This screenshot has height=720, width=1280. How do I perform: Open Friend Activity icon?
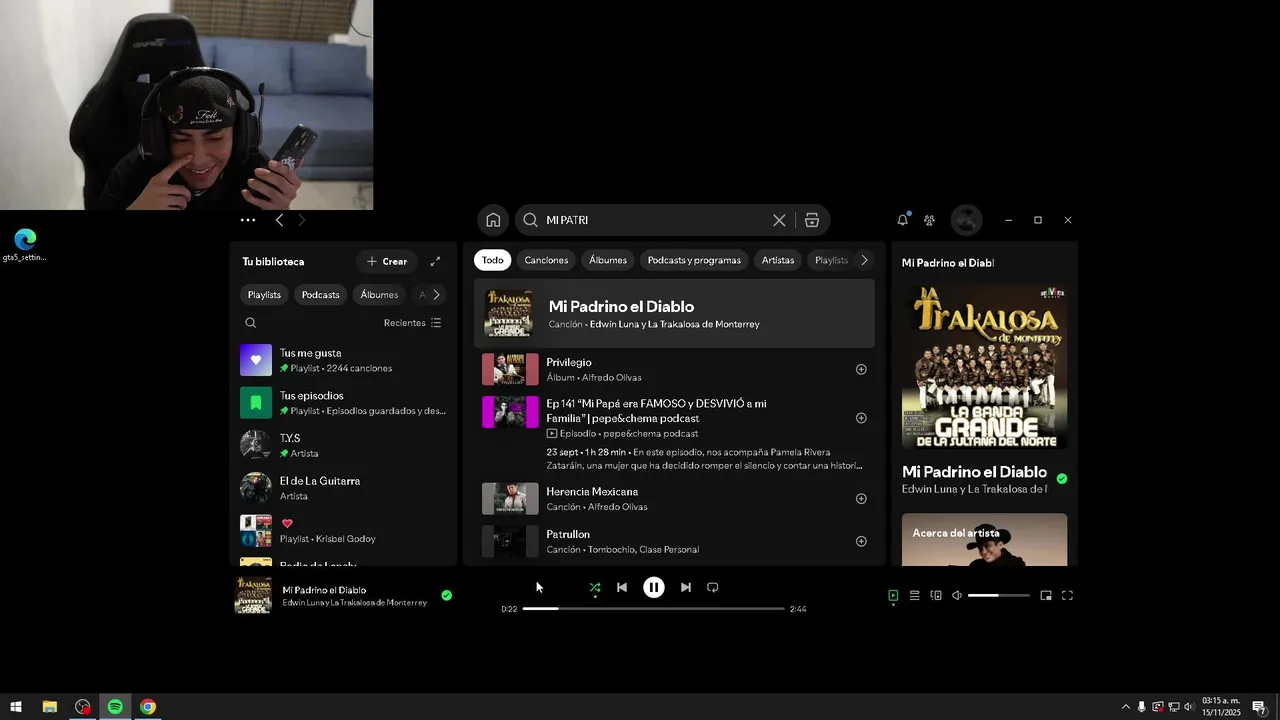pyautogui.click(x=929, y=220)
